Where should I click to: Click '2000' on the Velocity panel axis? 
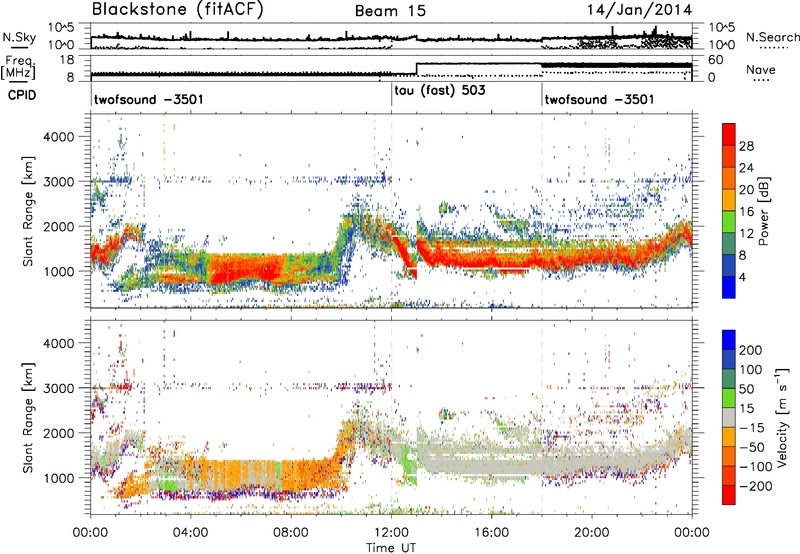59,433
